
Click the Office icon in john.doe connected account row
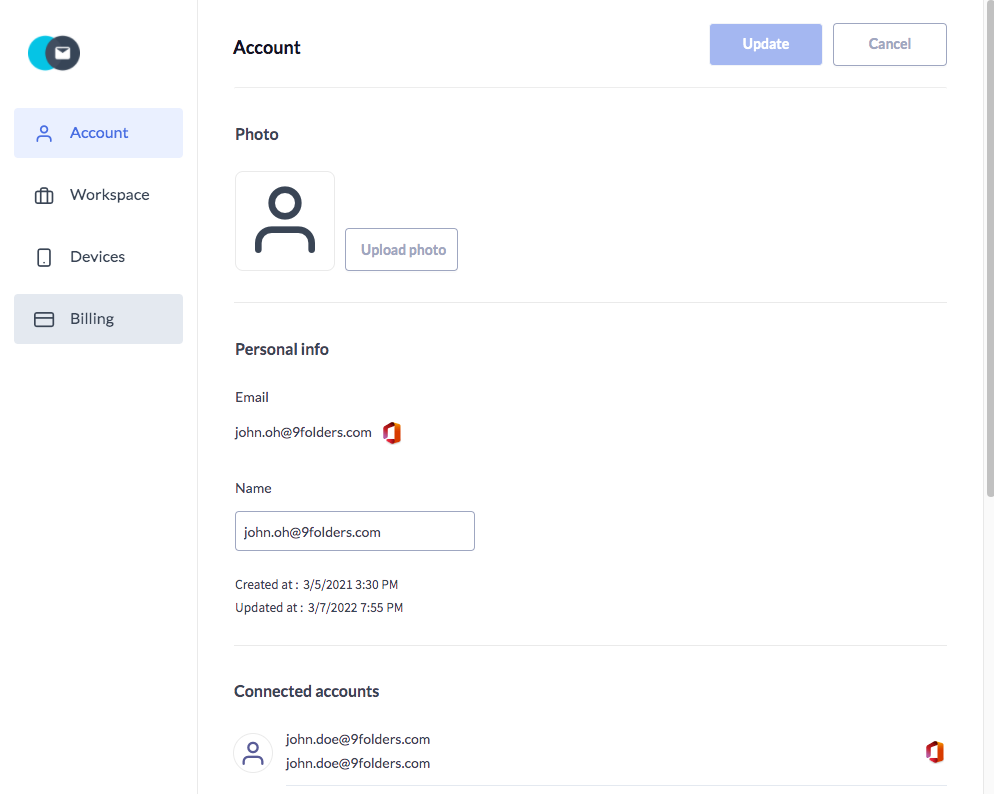click(934, 752)
